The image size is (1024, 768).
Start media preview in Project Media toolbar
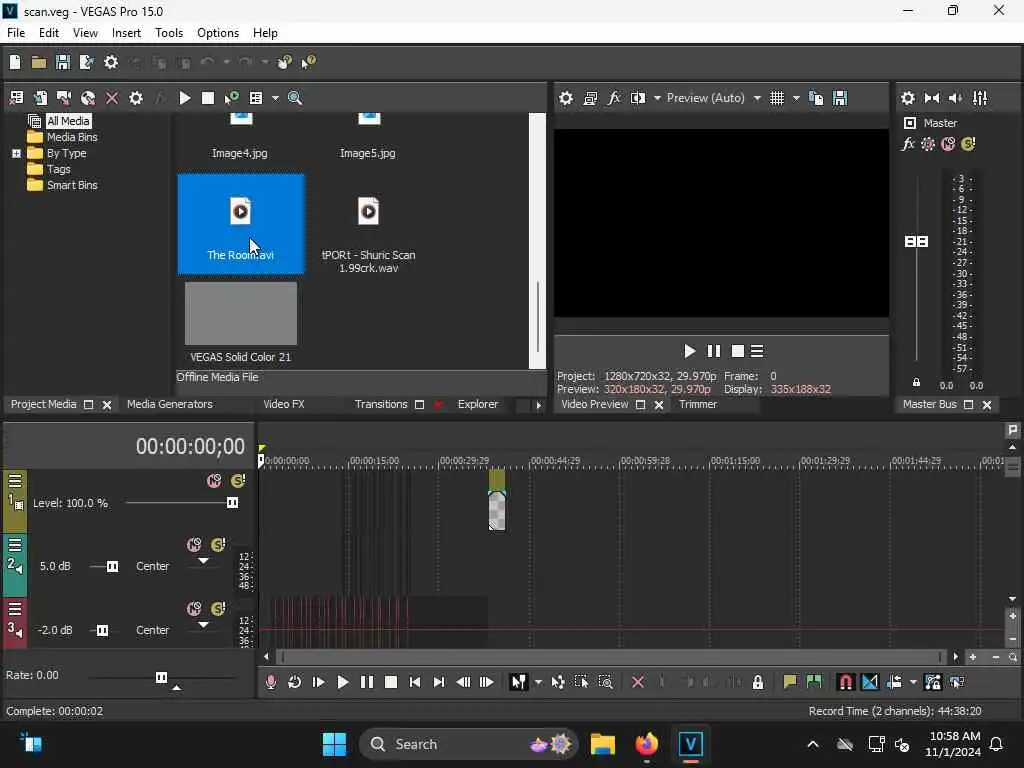(x=184, y=98)
